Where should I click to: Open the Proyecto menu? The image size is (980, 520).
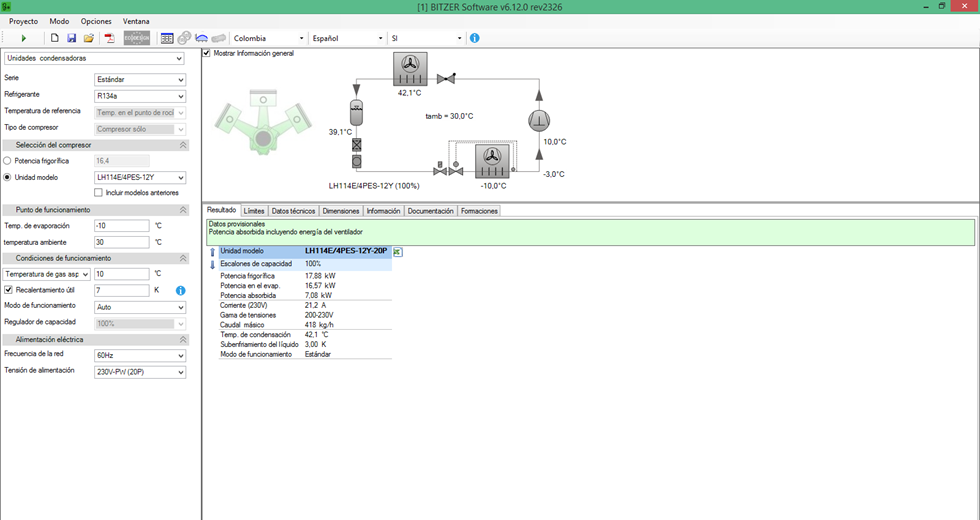(23, 21)
